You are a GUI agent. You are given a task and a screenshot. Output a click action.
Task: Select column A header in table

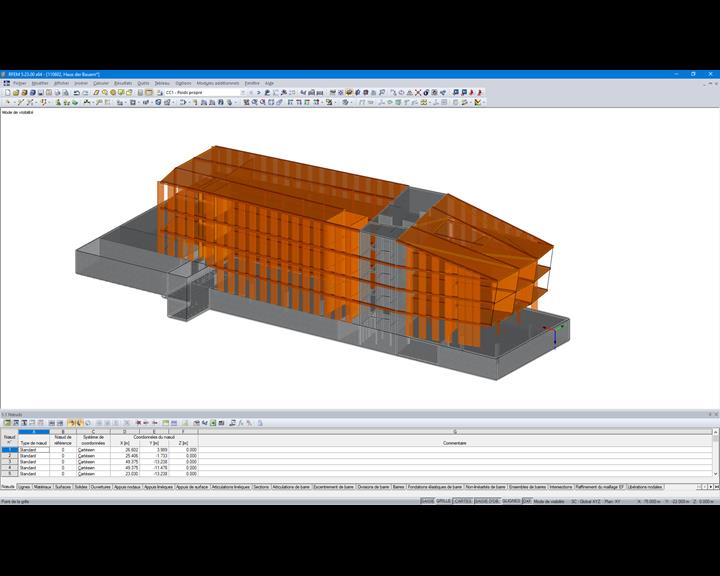click(34, 432)
